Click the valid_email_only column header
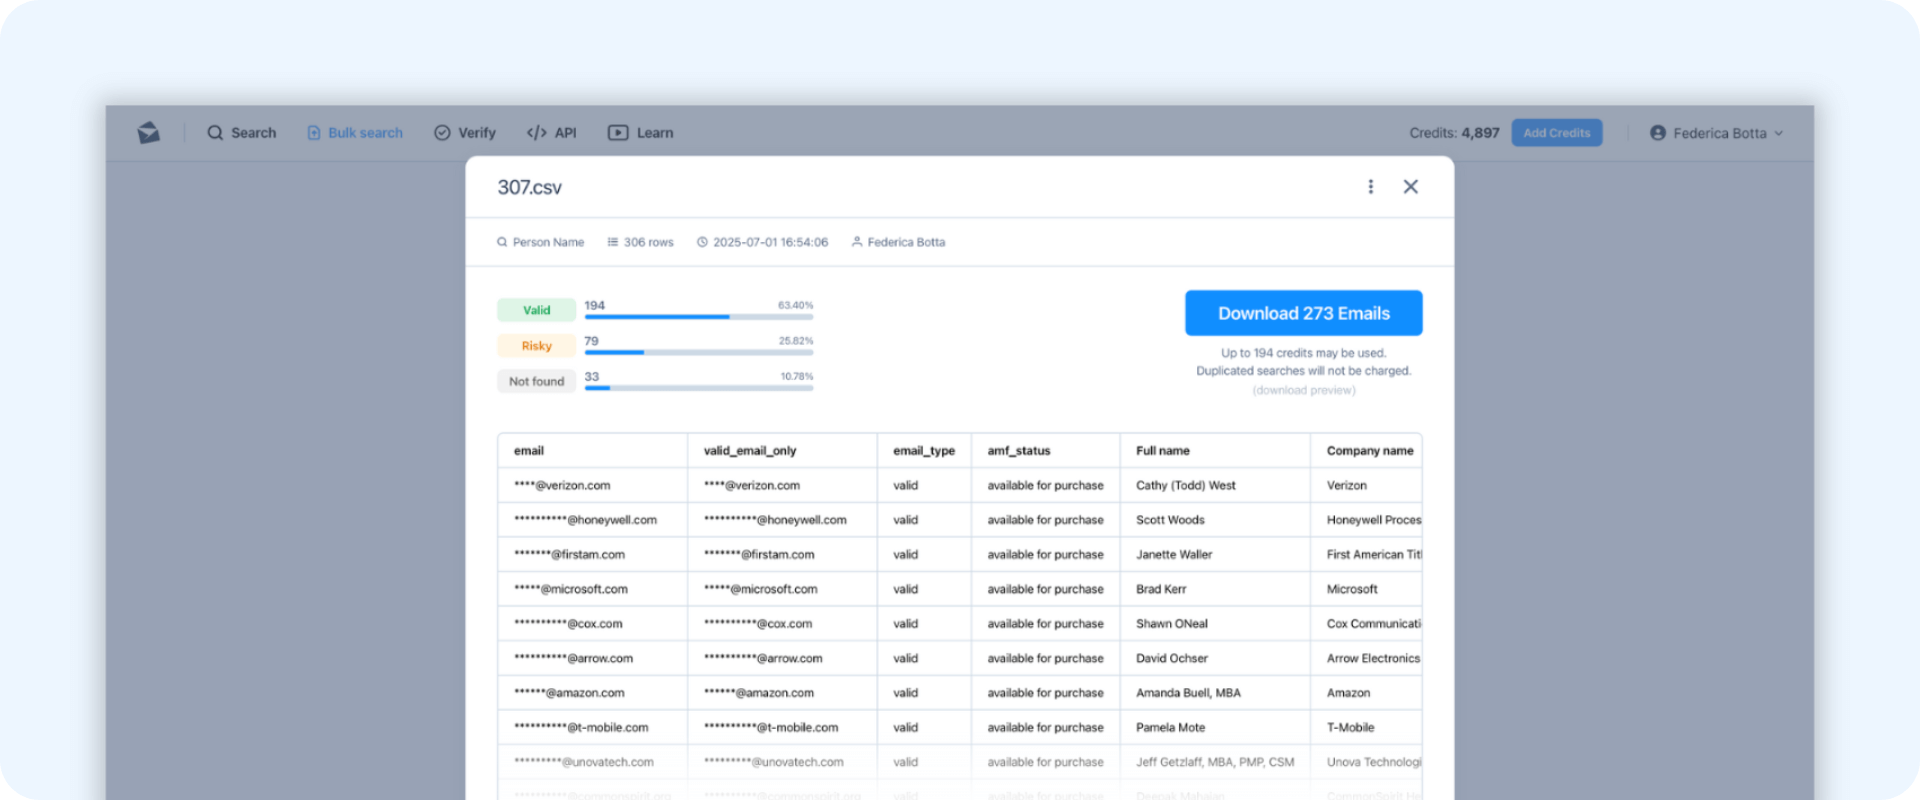Viewport: 1920px width, 800px height. (782, 451)
